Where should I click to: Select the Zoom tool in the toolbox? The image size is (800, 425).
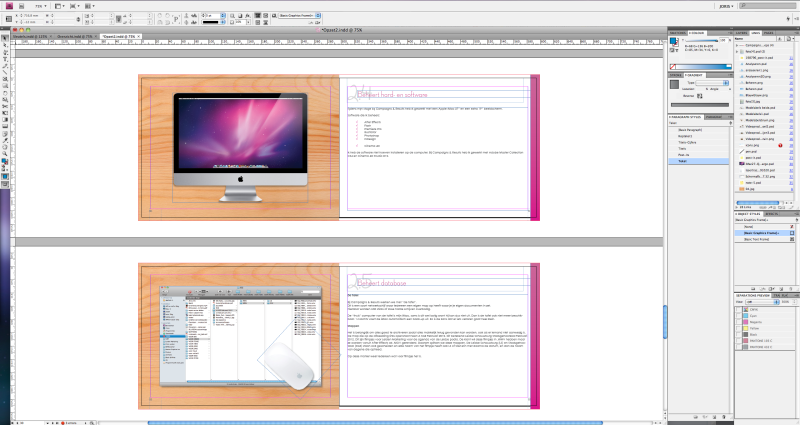tap(5, 154)
